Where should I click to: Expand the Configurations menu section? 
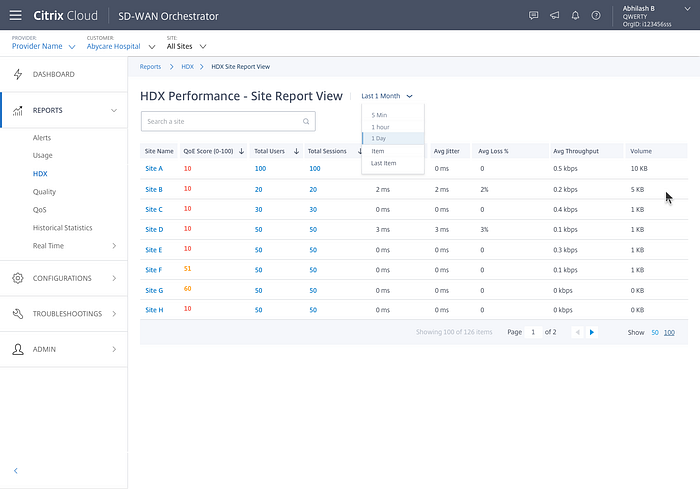64,278
